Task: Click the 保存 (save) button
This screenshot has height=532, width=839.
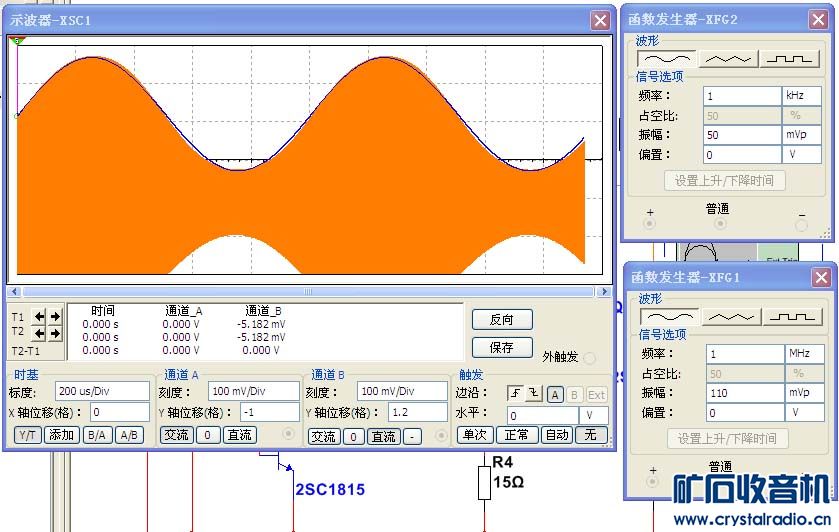Action: point(502,347)
